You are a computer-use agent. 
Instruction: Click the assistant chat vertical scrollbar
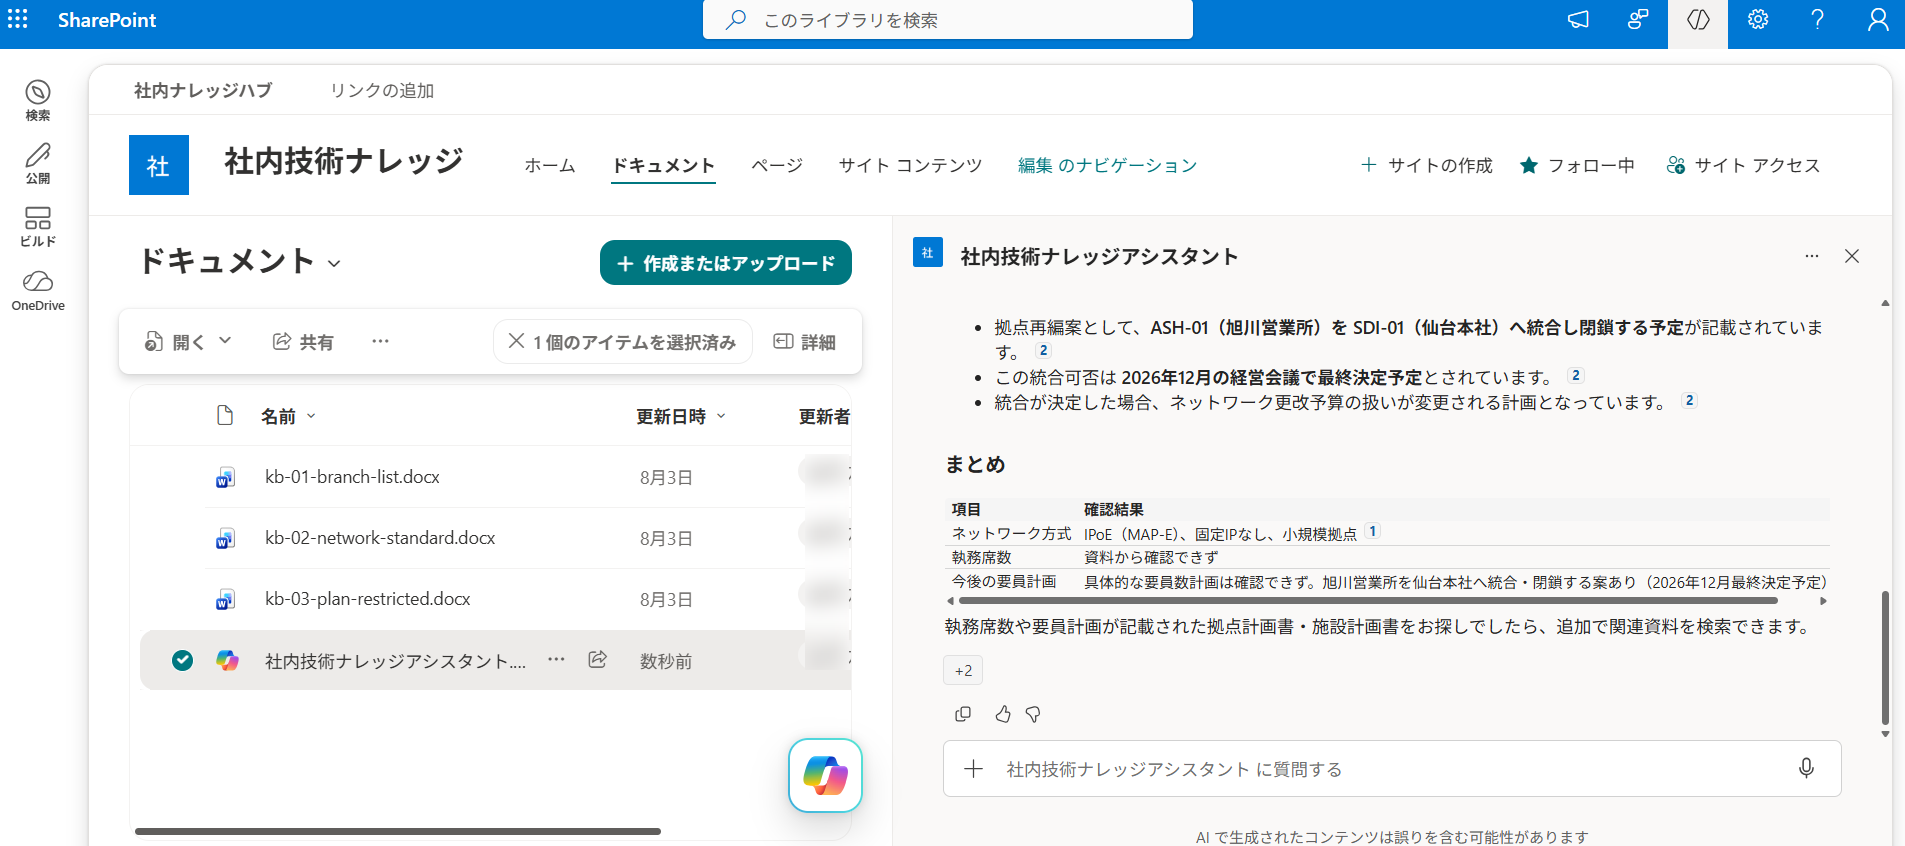[x=1885, y=657]
